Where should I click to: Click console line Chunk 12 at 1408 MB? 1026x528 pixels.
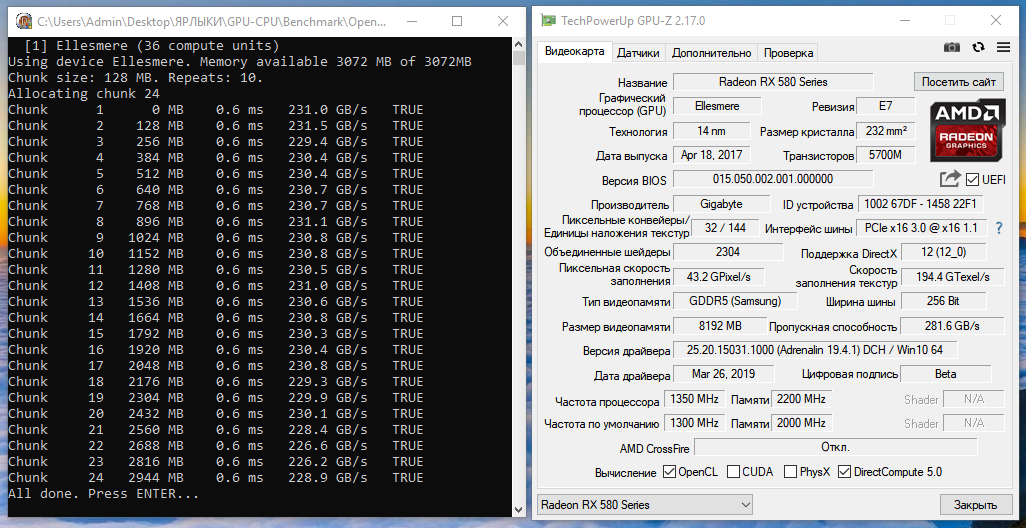216,286
